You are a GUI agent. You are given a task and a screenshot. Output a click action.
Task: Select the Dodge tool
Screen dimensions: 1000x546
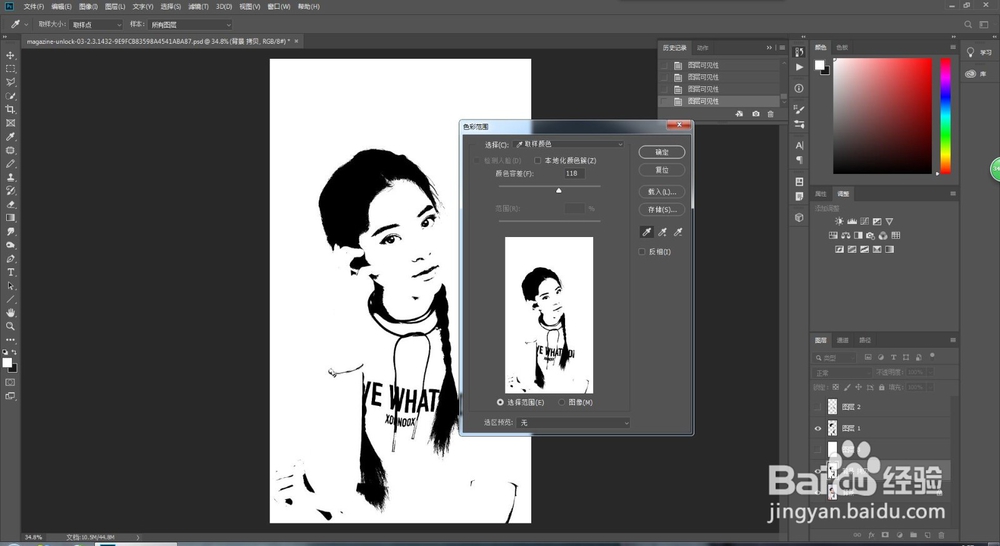(x=10, y=245)
